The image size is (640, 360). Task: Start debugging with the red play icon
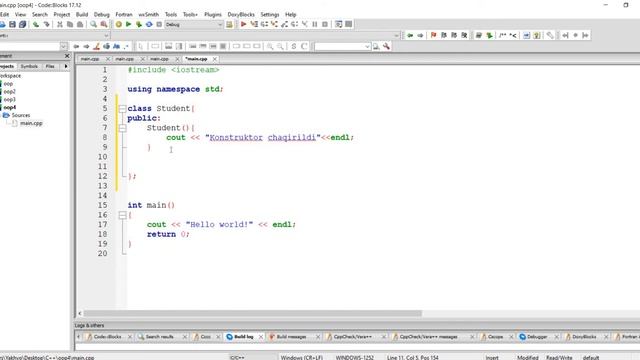(244, 24)
